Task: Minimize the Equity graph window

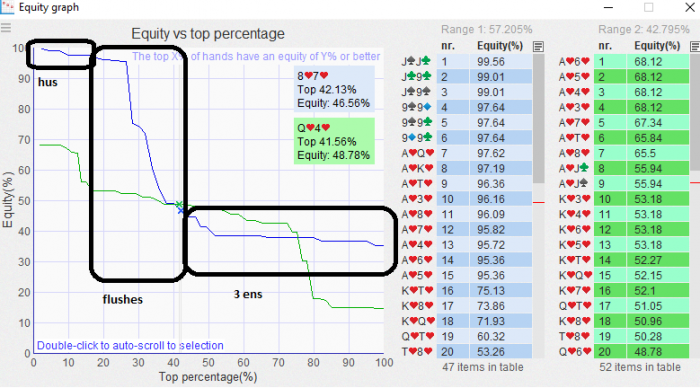Action: 608,8
